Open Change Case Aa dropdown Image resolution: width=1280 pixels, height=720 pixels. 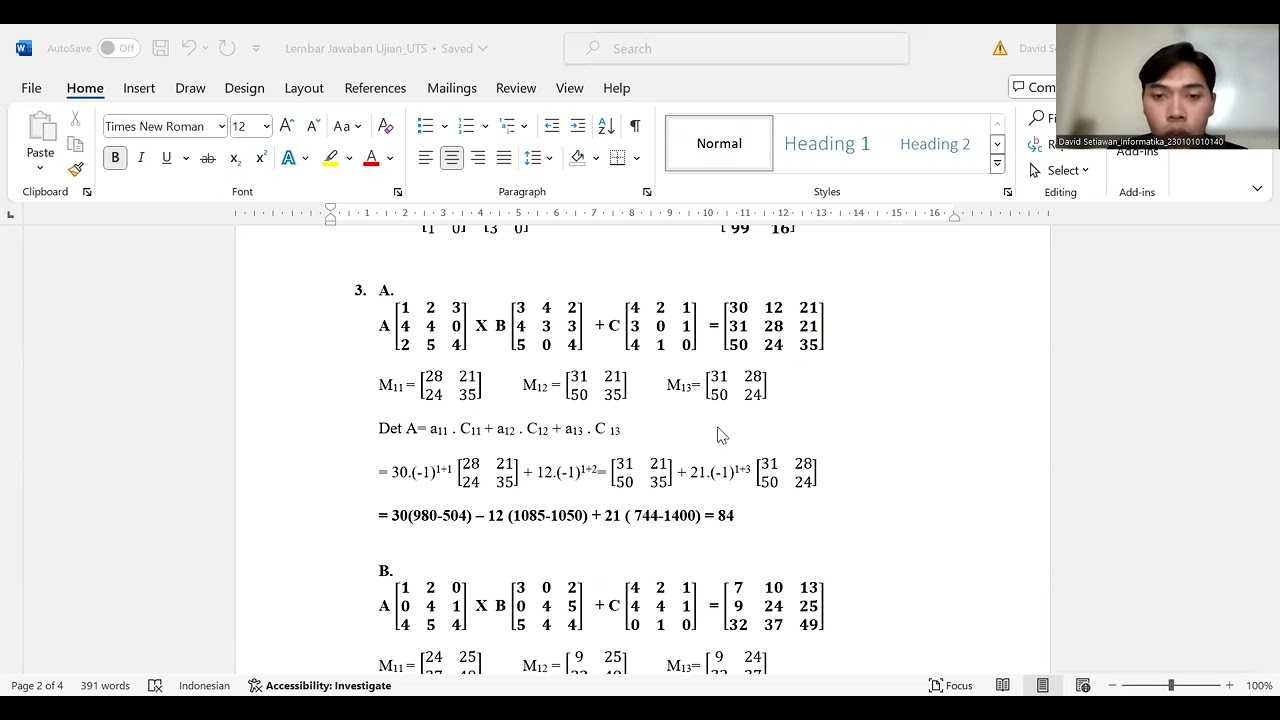click(347, 126)
